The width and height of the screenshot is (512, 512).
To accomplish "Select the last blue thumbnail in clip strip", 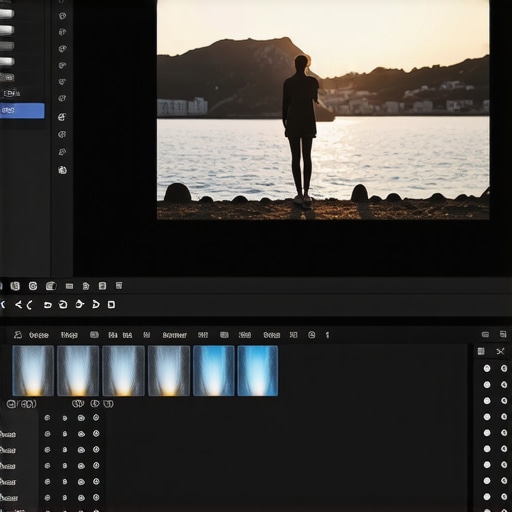I will (258, 371).
